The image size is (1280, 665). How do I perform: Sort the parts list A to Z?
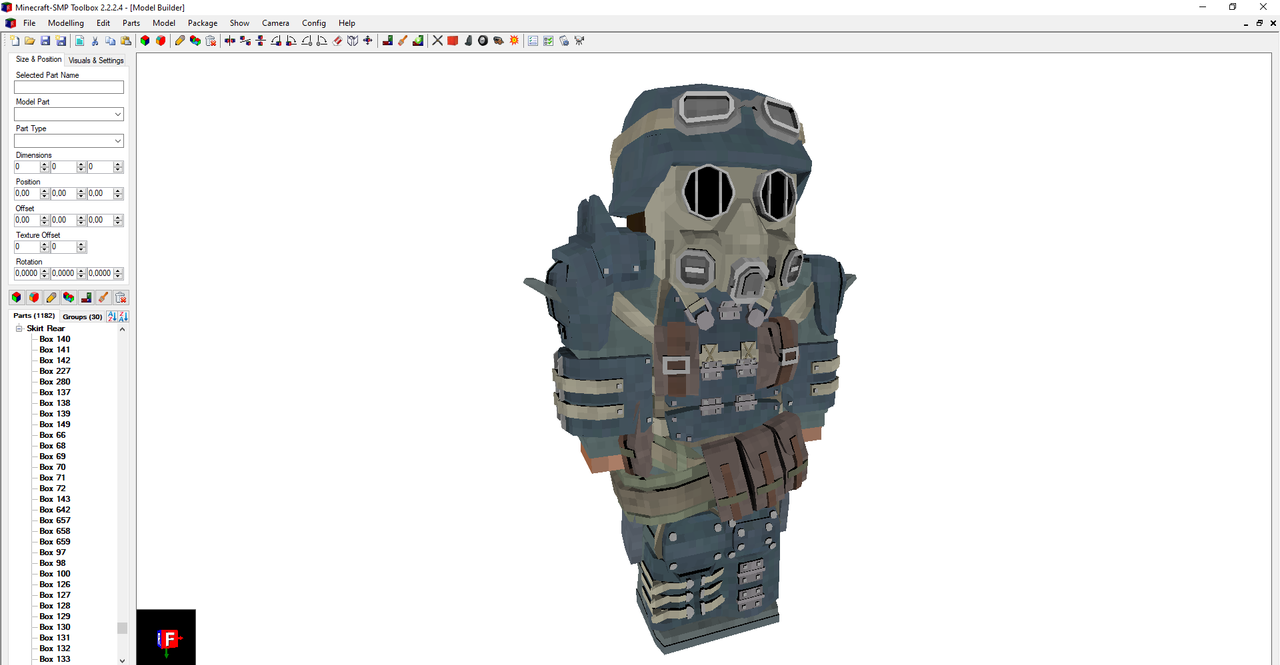[x=111, y=316]
